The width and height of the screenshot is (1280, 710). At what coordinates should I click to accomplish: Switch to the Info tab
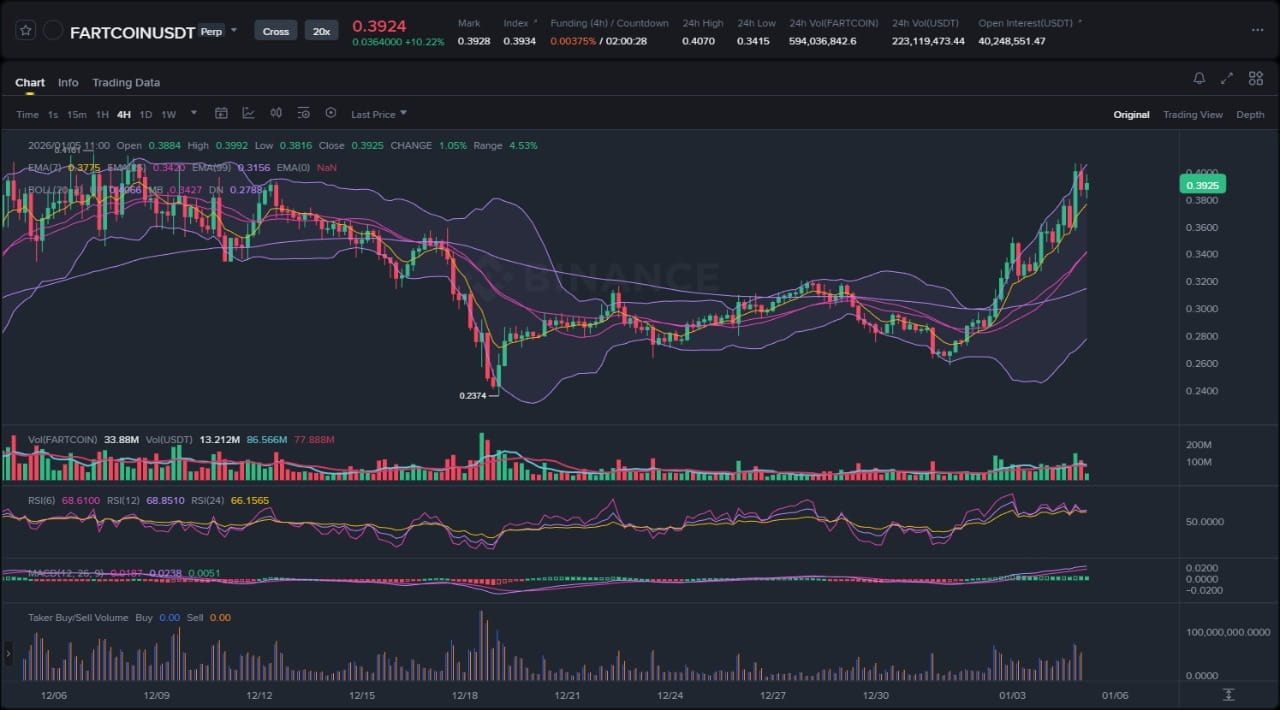click(x=68, y=82)
